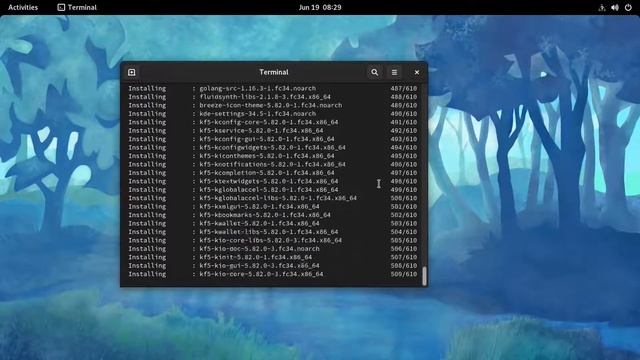Open the Activities overview
Viewport: 640px width, 360px height.
pos(23,7)
